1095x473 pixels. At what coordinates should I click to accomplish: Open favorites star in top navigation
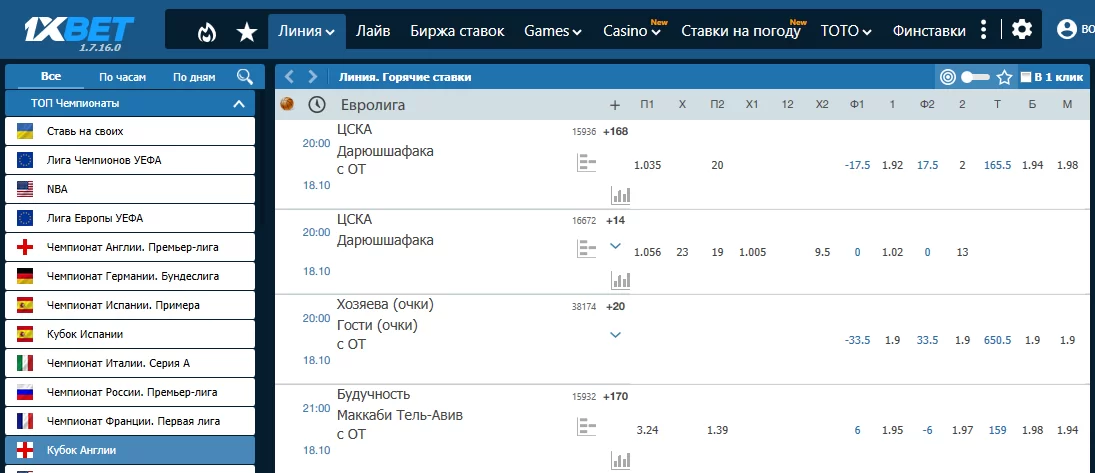(x=247, y=31)
